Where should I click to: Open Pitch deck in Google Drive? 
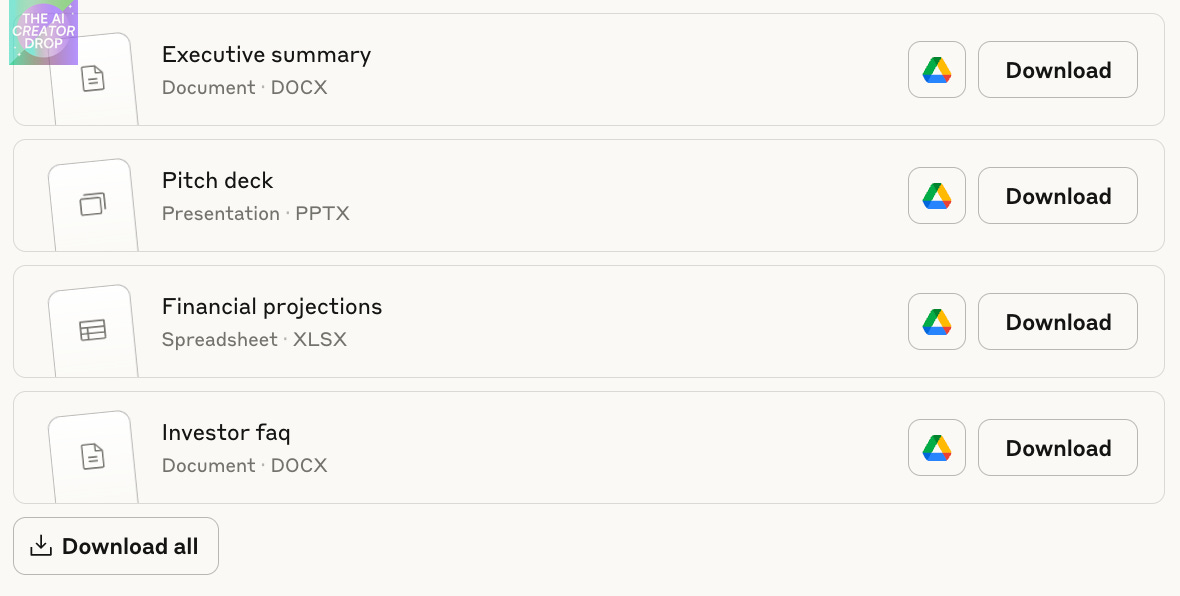[x=936, y=195]
